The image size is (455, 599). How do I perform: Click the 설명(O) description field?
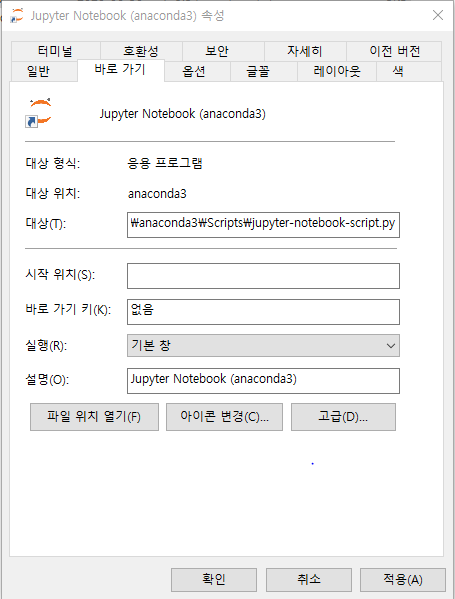263,381
